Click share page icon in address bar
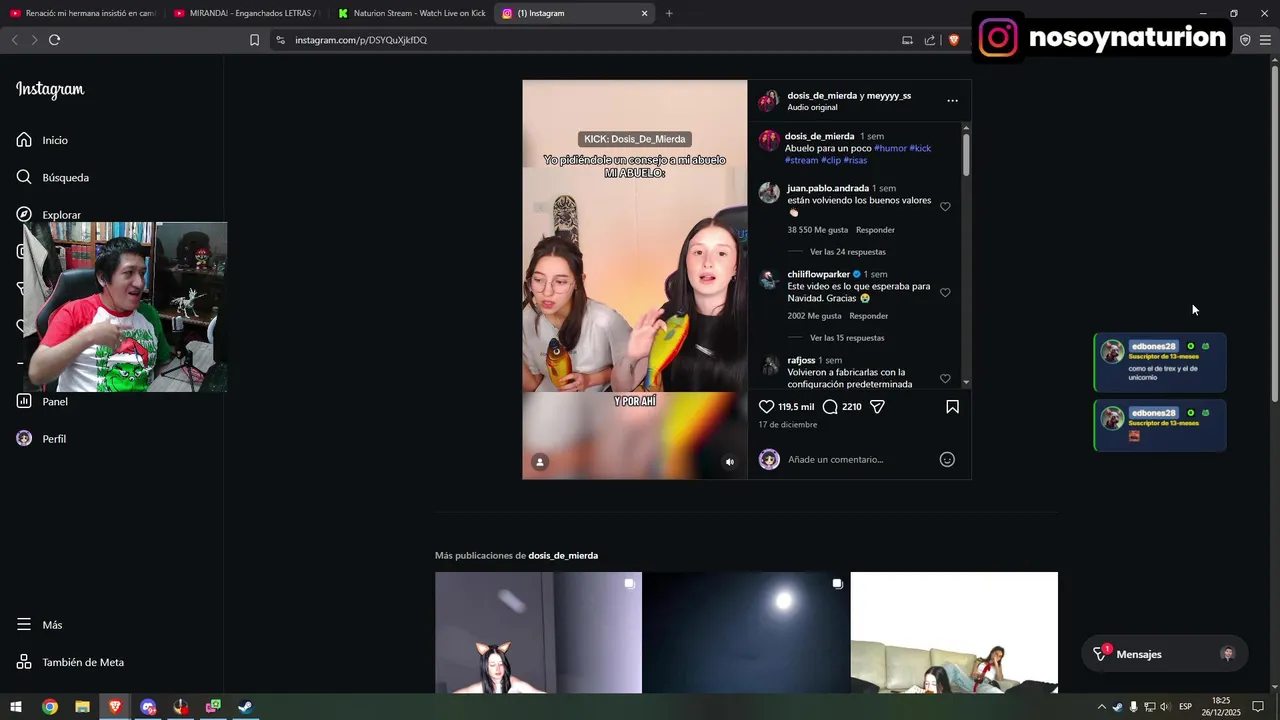Screen dimensions: 1280x720 click(930, 40)
